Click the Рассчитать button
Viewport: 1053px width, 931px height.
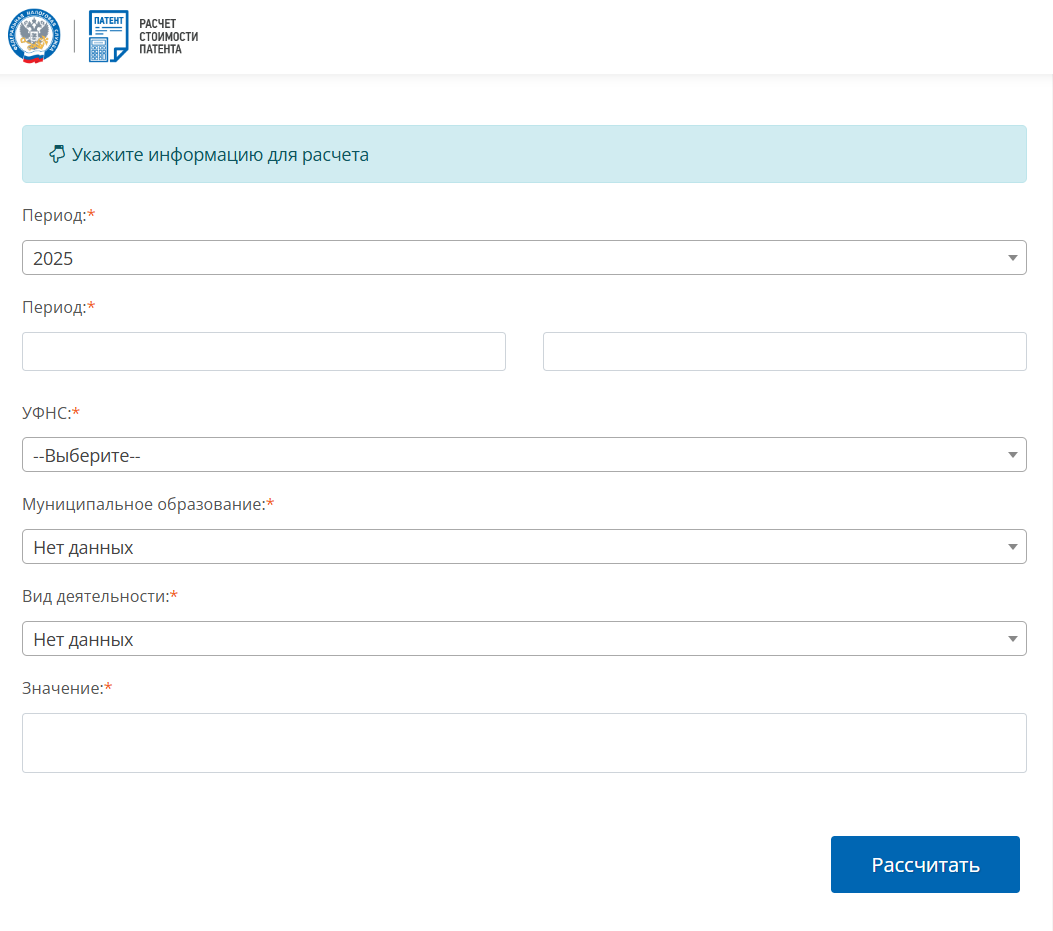tap(925, 864)
